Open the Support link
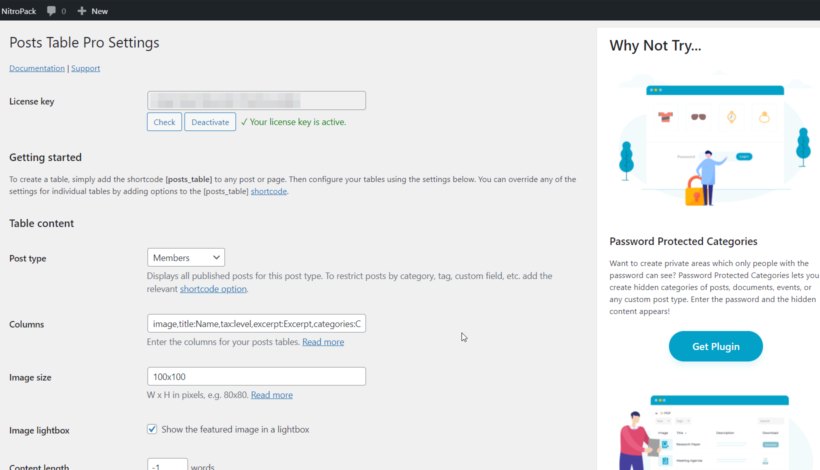820x470 pixels. (x=85, y=68)
